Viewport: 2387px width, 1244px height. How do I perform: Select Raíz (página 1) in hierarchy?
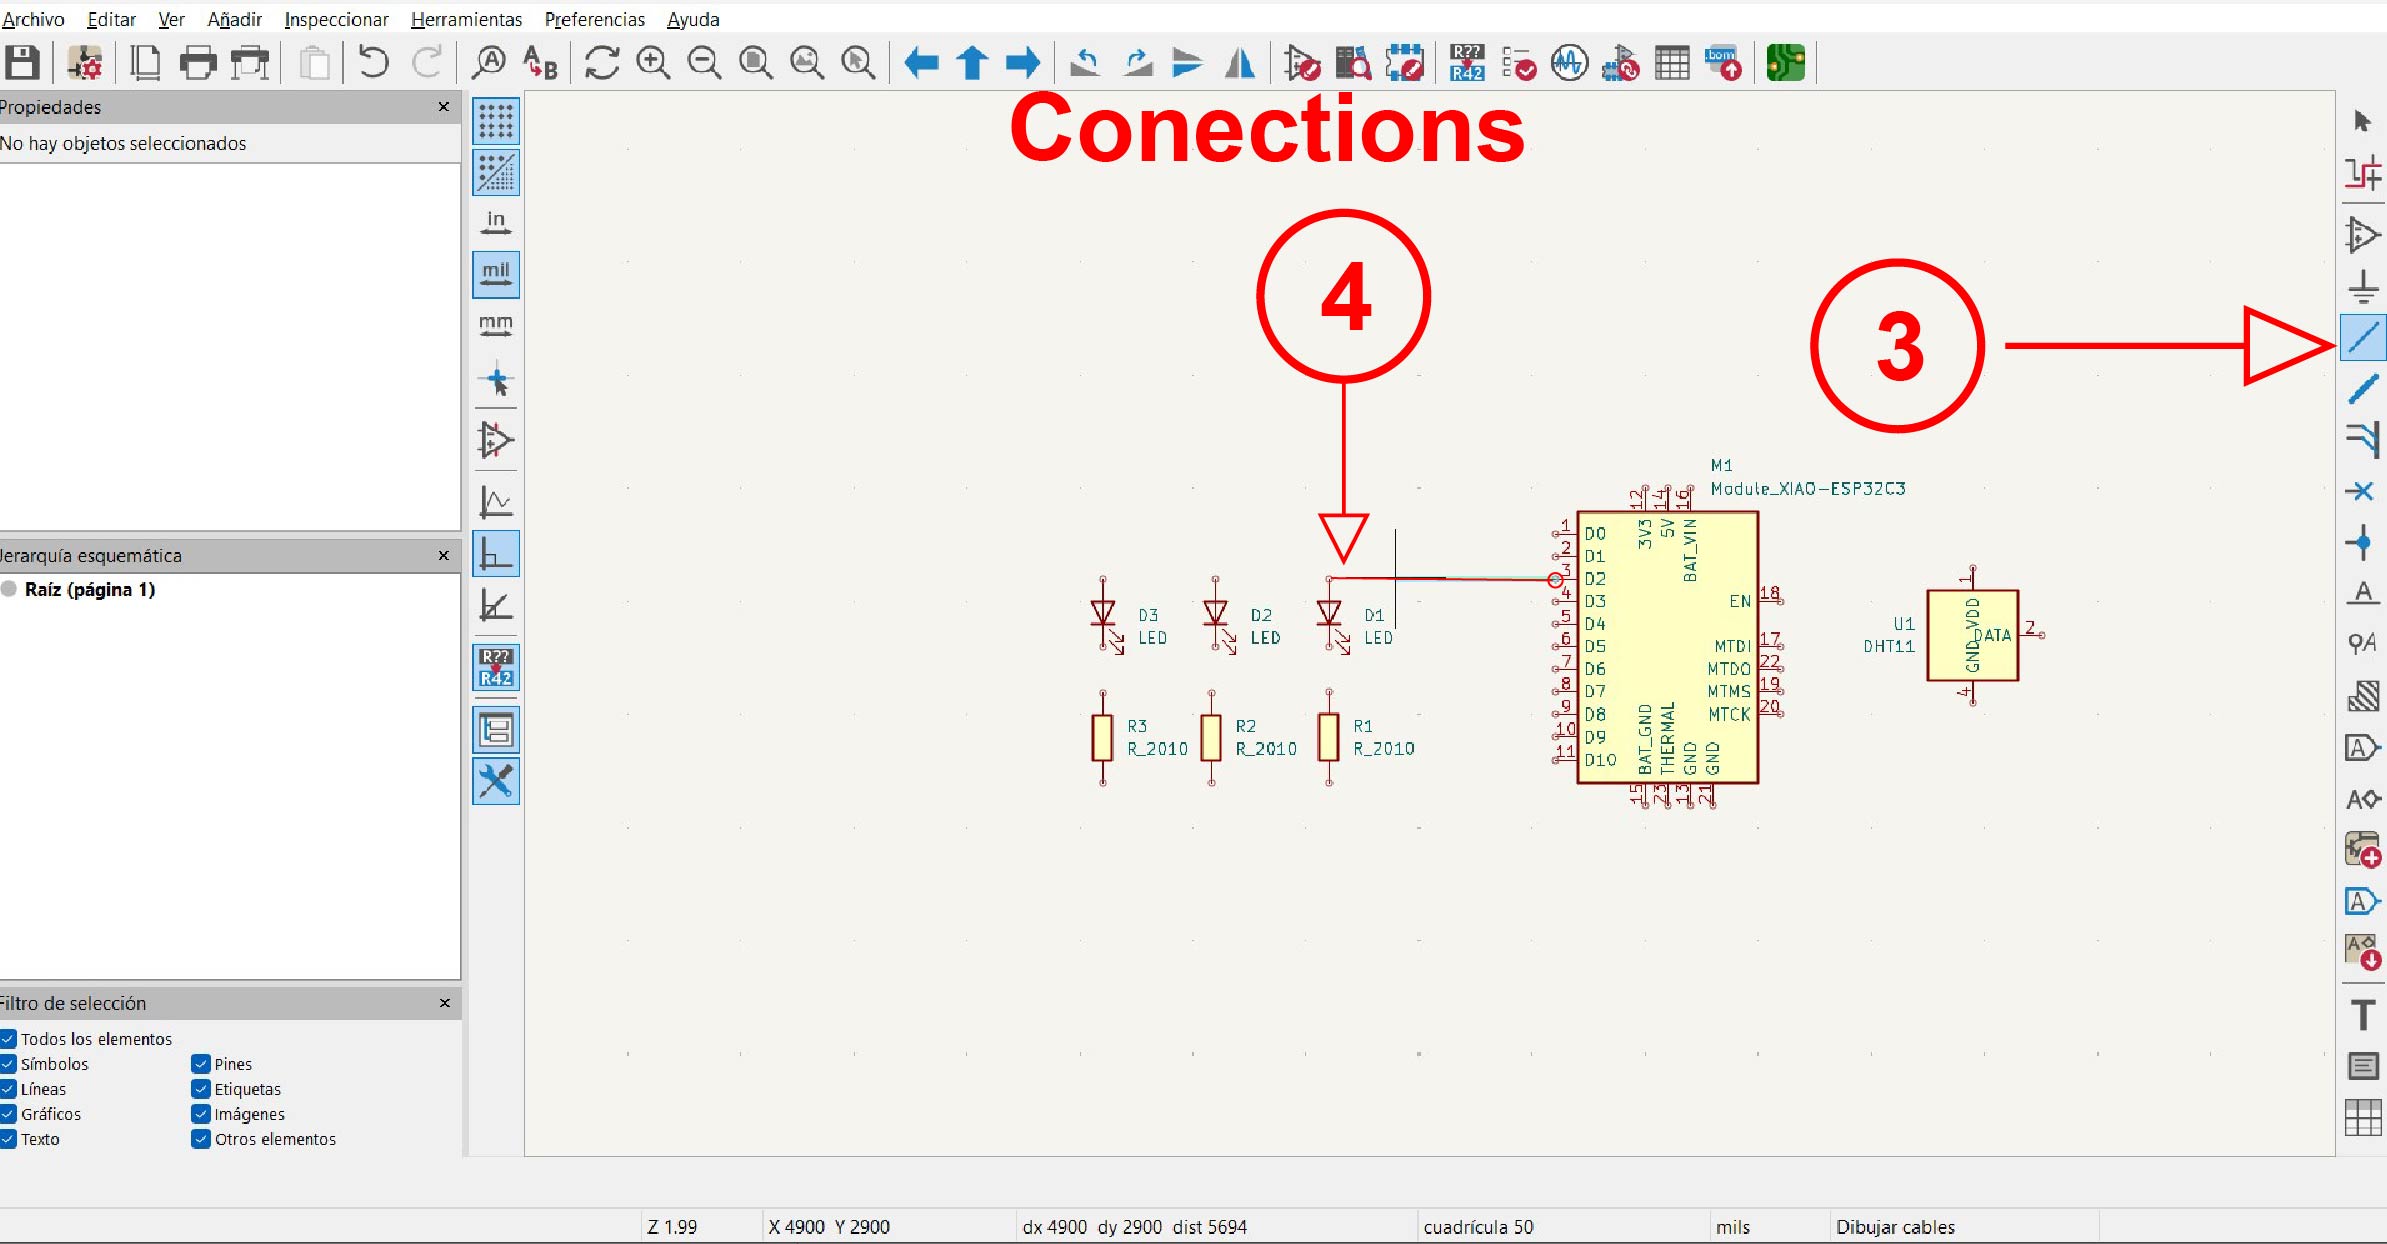pyautogui.click(x=89, y=589)
